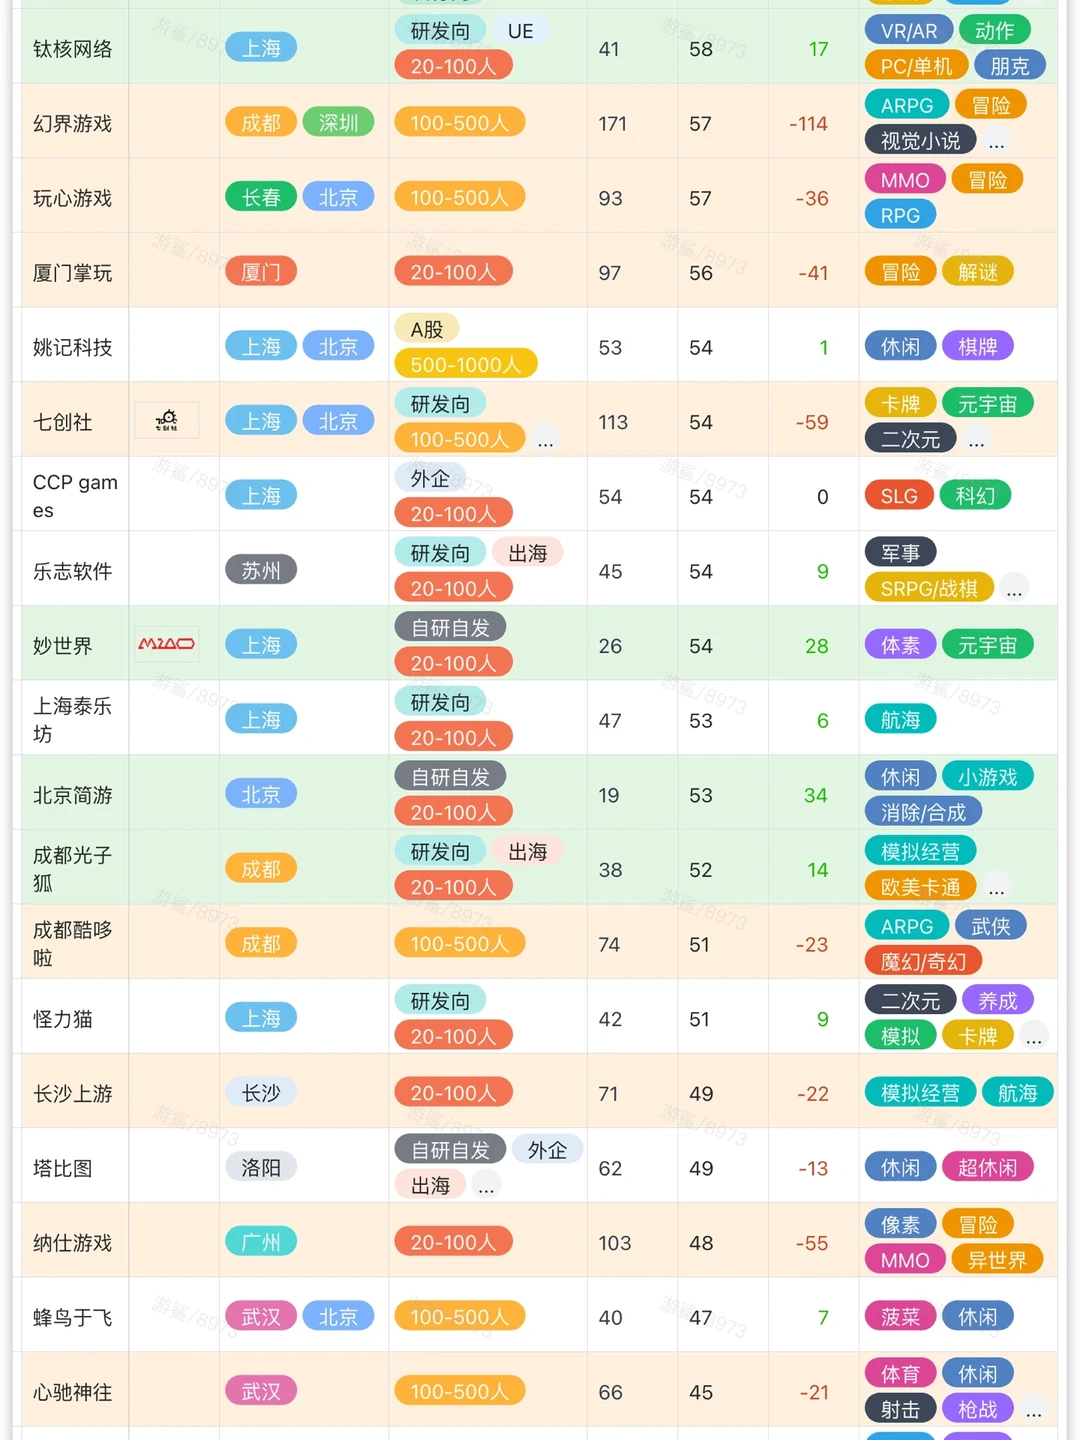This screenshot has width=1080, height=1440.
Task: Click the UE tag in 钛核网络 row
Action: [521, 31]
